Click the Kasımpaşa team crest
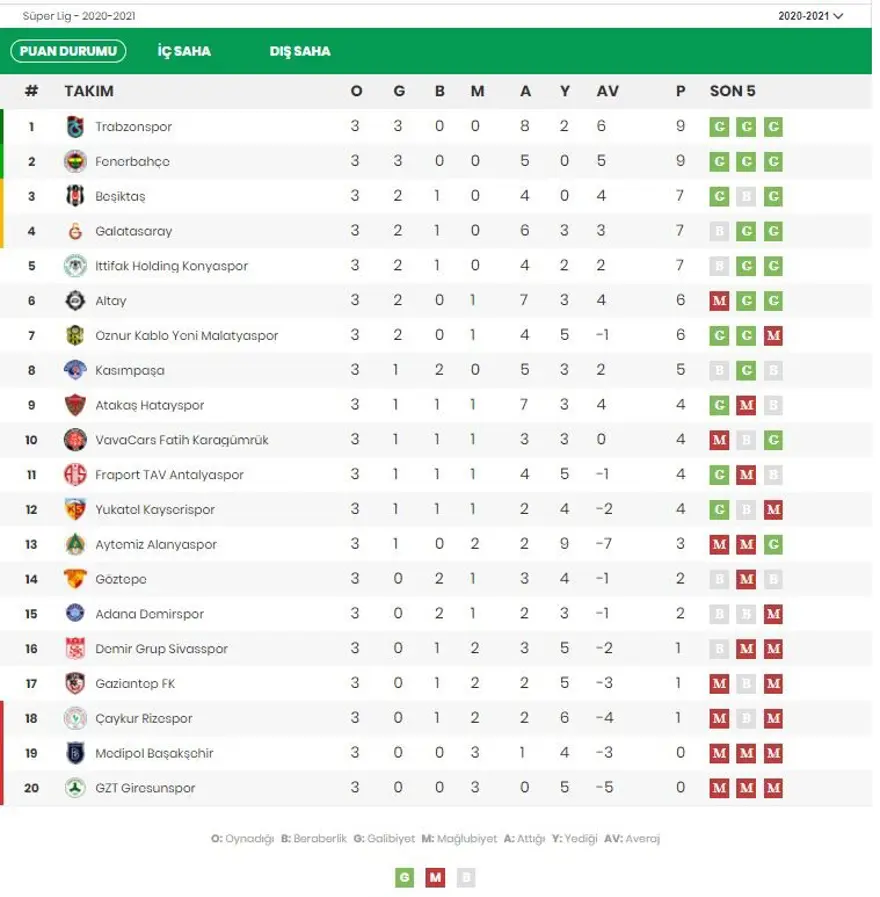Viewport: 880px width, 897px height. [x=76, y=370]
